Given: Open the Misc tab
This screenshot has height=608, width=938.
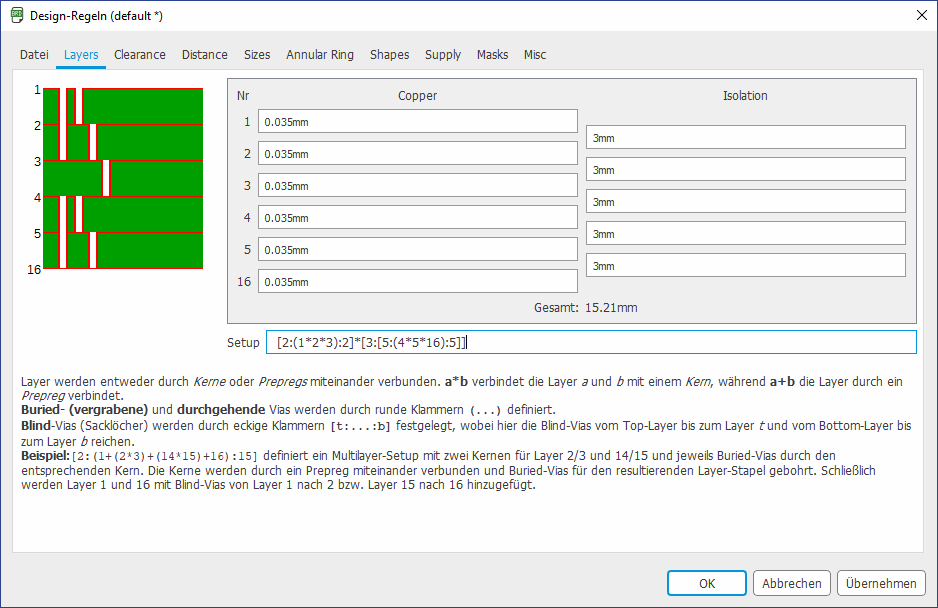Looking at the screenshot, I should pyautogui.click(x=535, y=54).
